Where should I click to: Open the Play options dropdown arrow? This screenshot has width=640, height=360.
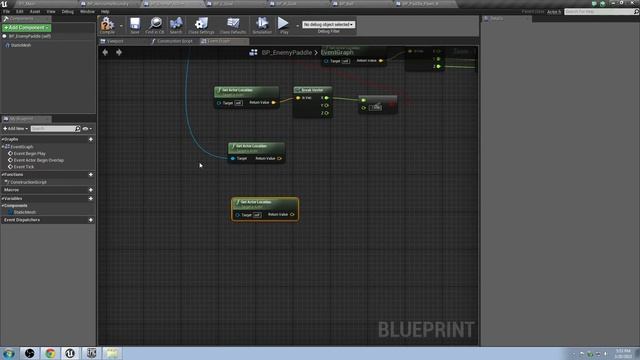[297, 26]
